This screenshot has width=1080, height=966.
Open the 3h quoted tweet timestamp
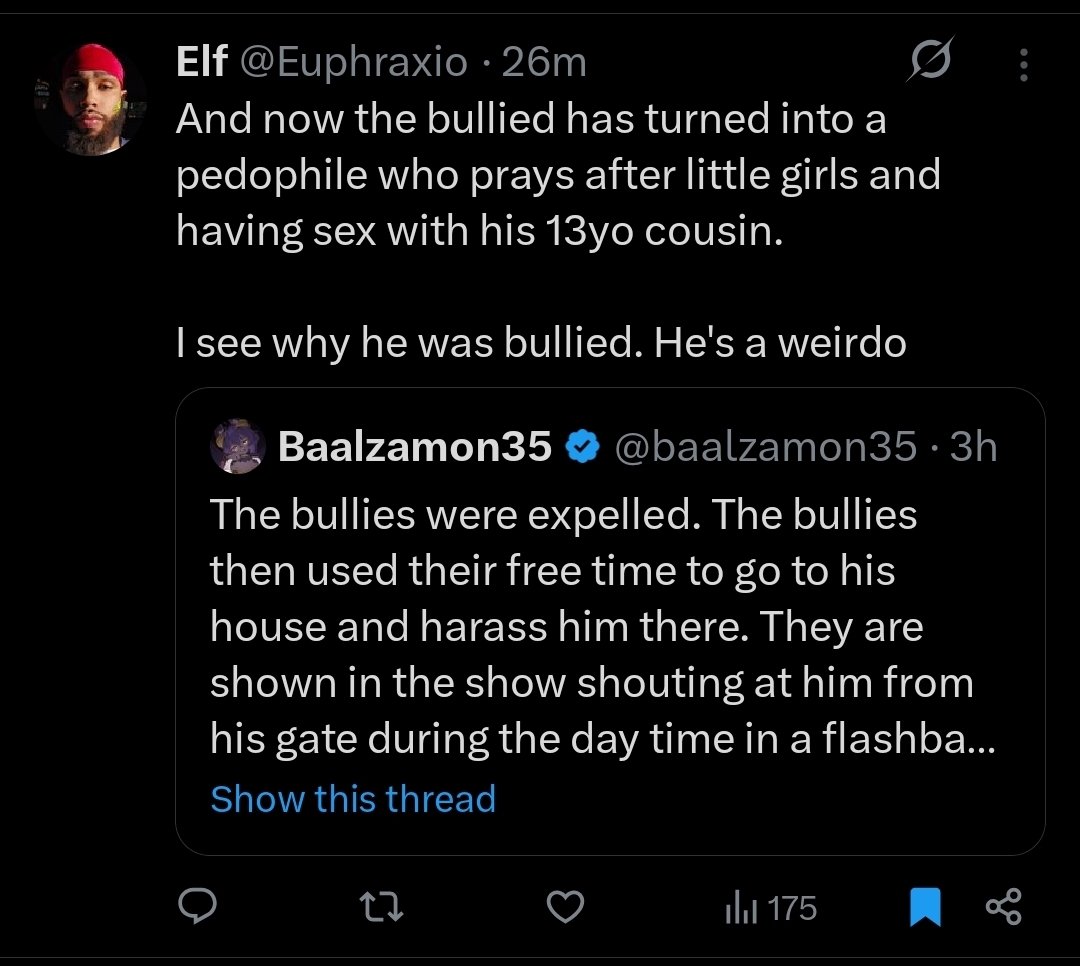pyautogui.click(x=973, y=446)
